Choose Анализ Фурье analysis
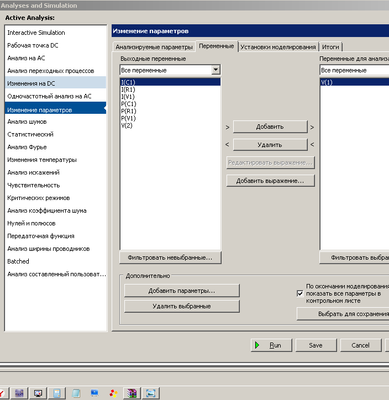This screenshot has width=389, height=400. [x=56, y=147]
